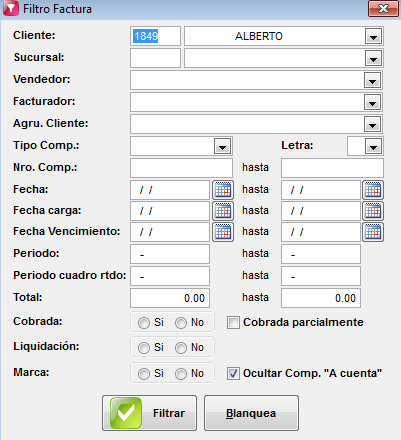Image resolution: width=401 pixels, height=440 pixels.
Task: Uncheck Ocultar Comp. "A cuenta" checkbox
Action: coord(233,373)
